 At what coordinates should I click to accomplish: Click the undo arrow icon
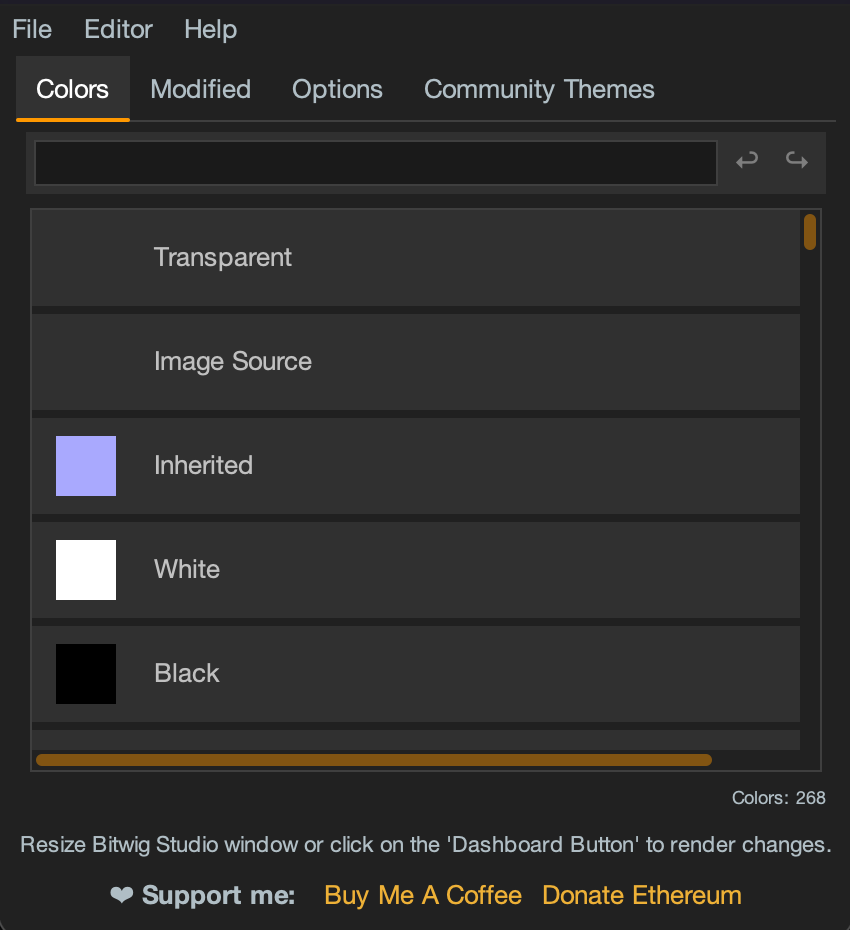[747, 161]
